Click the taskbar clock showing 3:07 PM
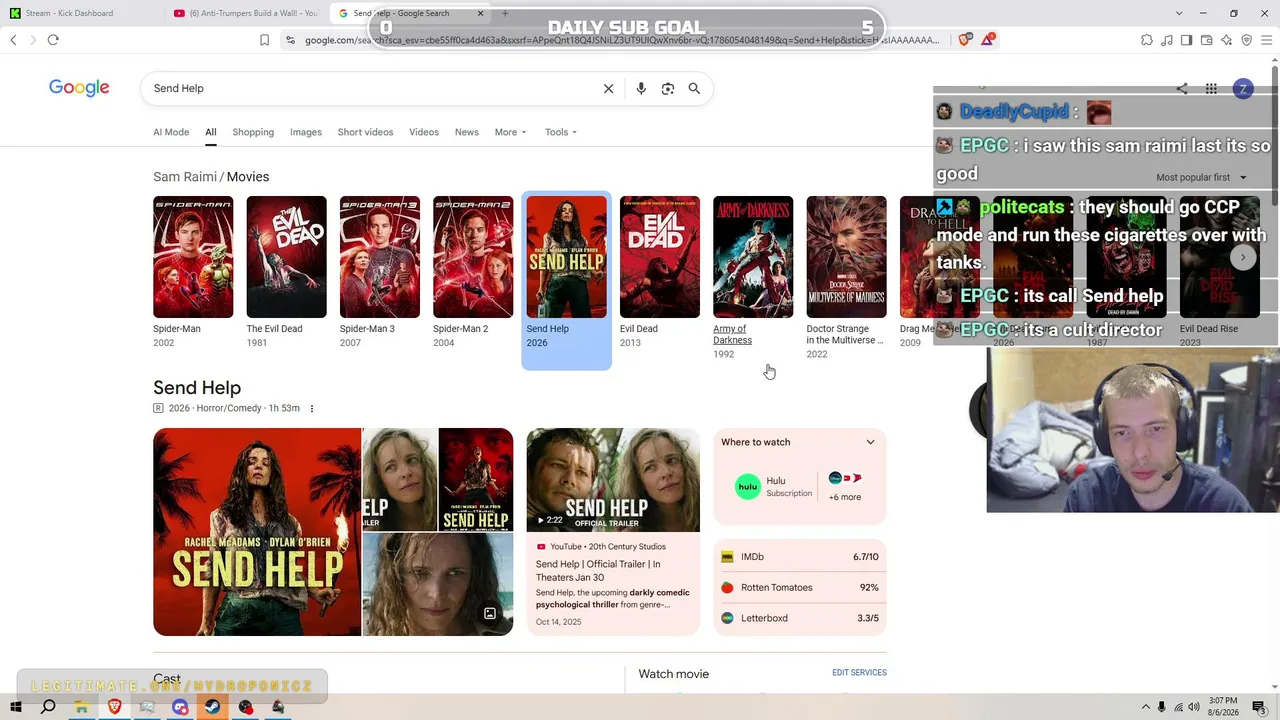Screen dimensions: 1280x720 1223,706
